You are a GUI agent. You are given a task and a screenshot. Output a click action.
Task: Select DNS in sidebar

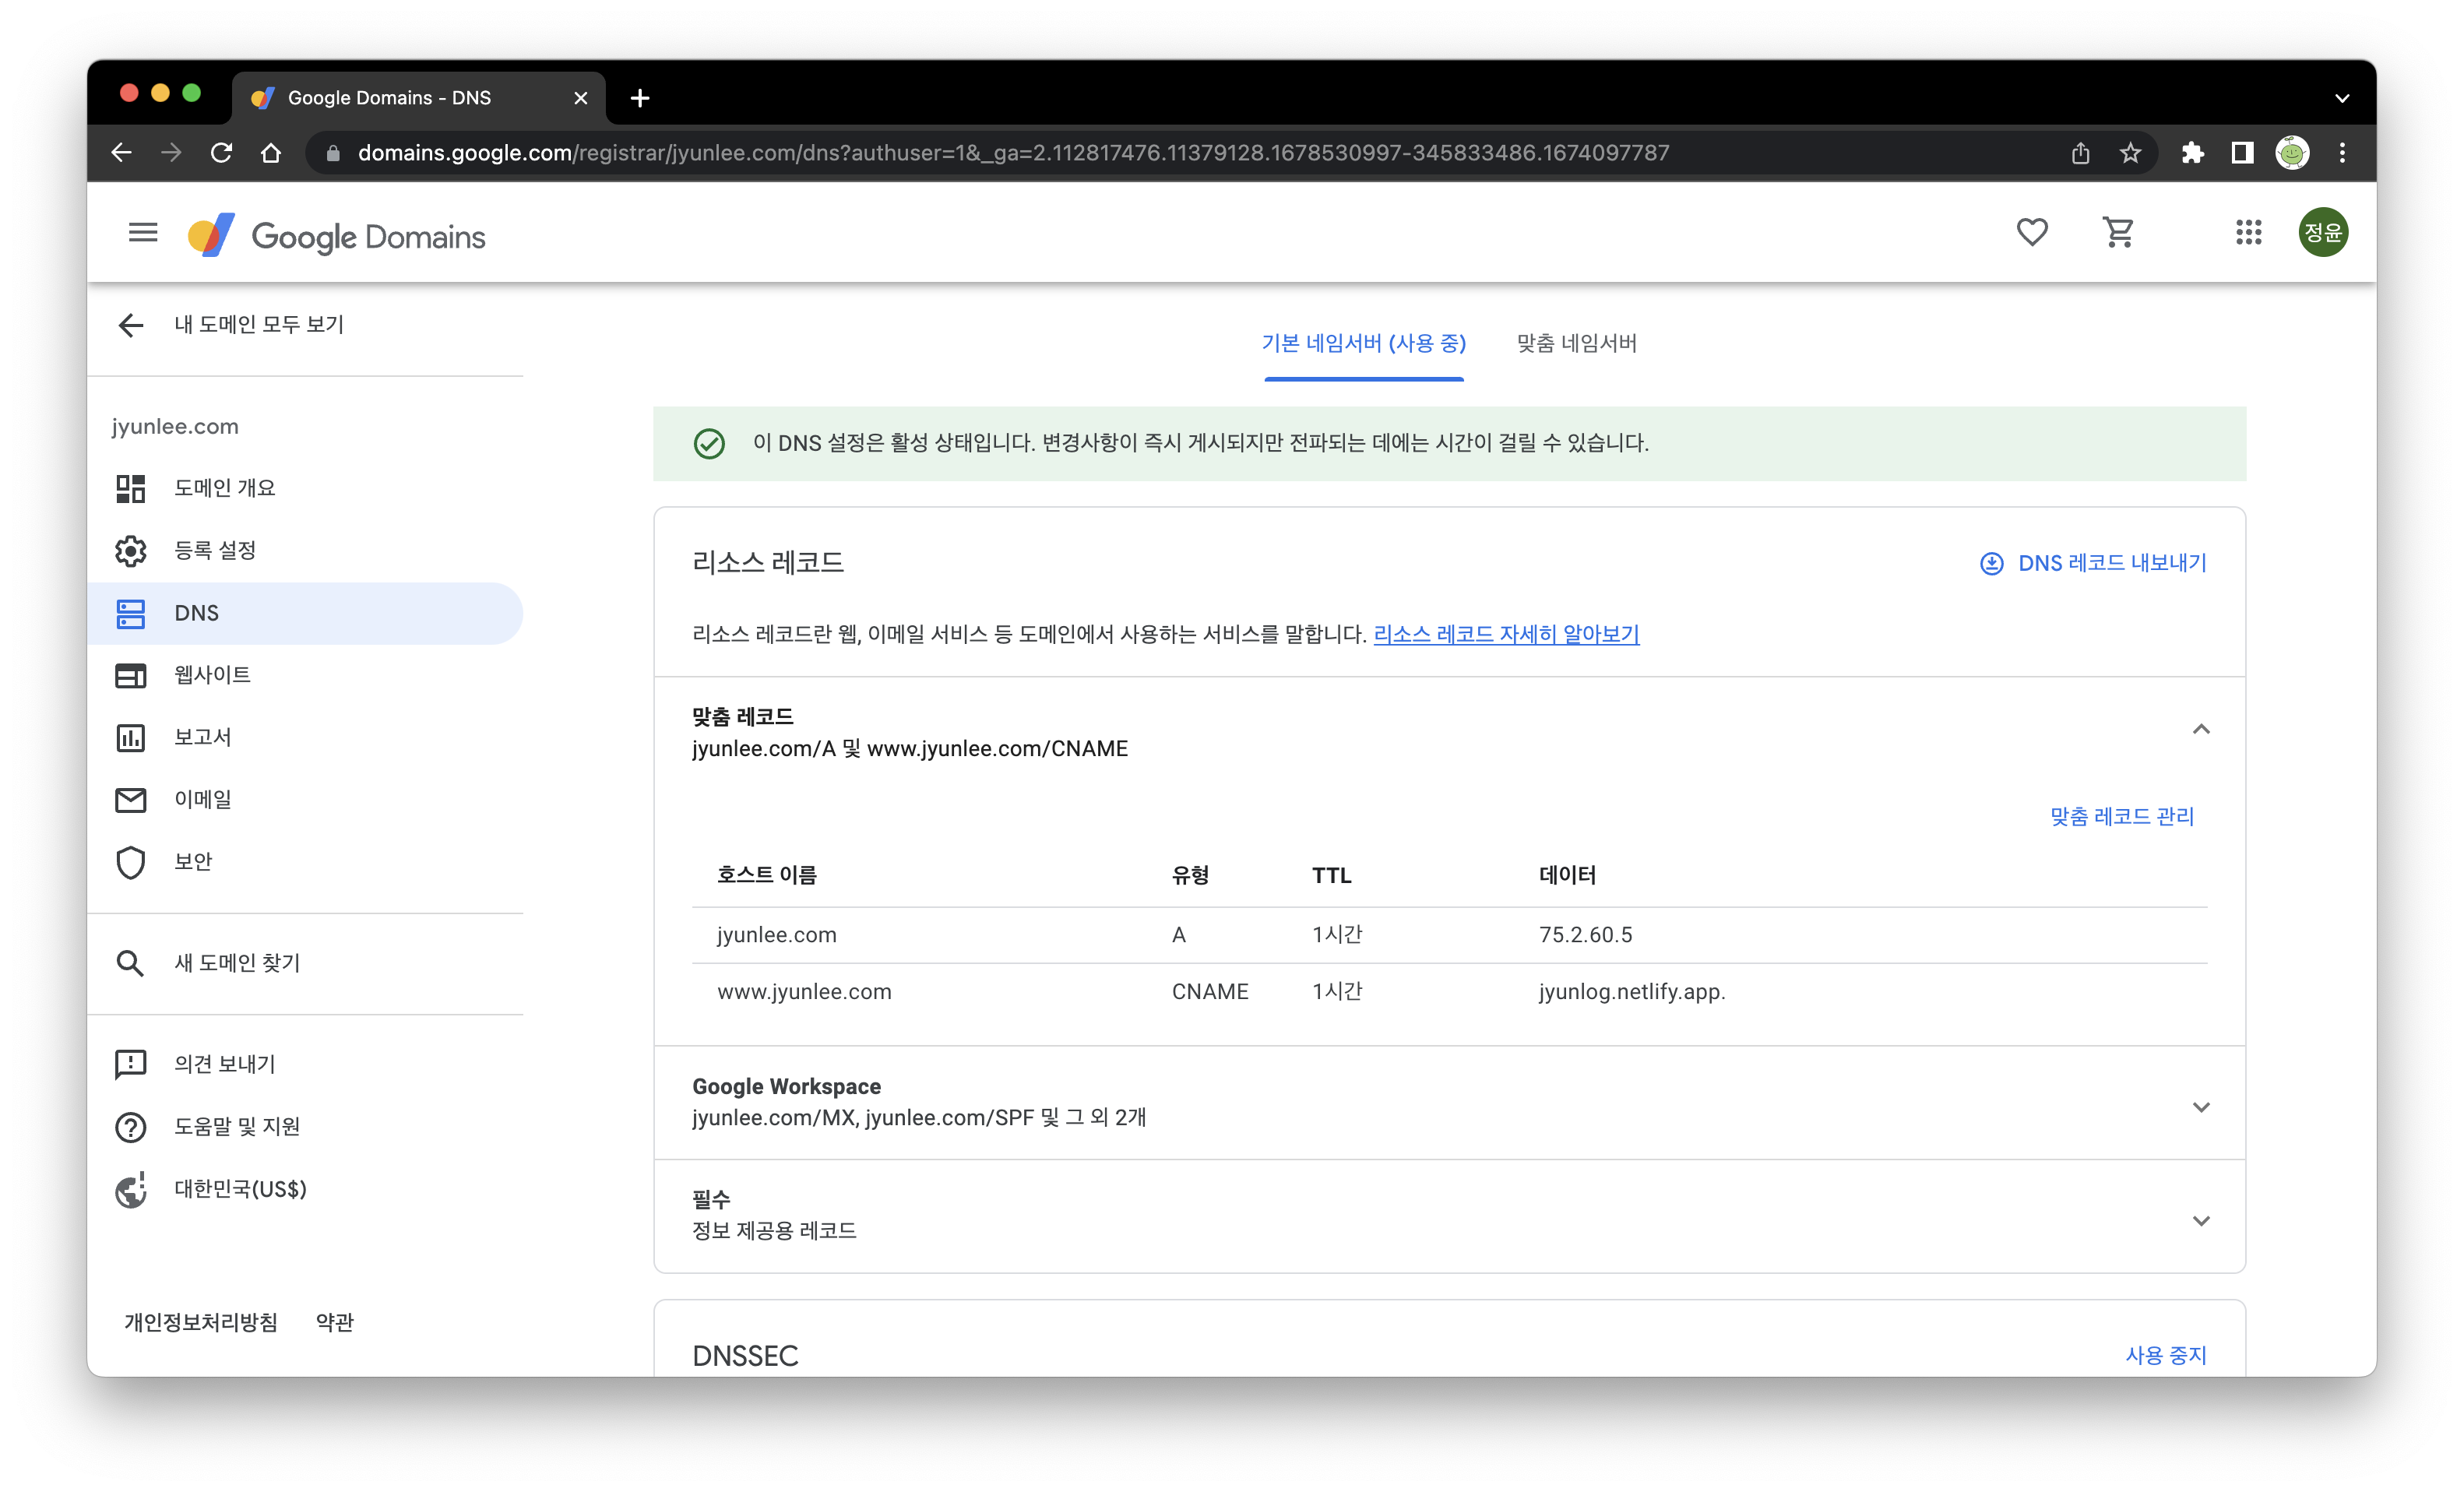[305, 613]
